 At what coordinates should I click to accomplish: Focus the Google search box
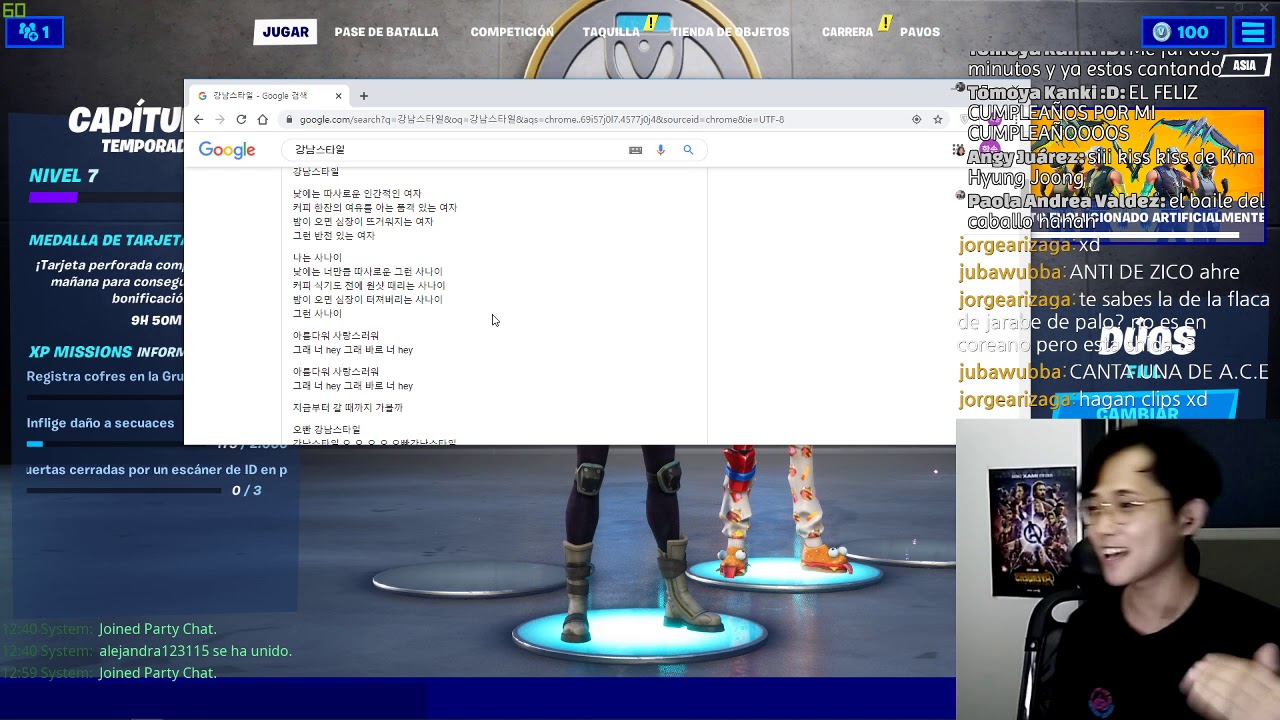point(455,149)
